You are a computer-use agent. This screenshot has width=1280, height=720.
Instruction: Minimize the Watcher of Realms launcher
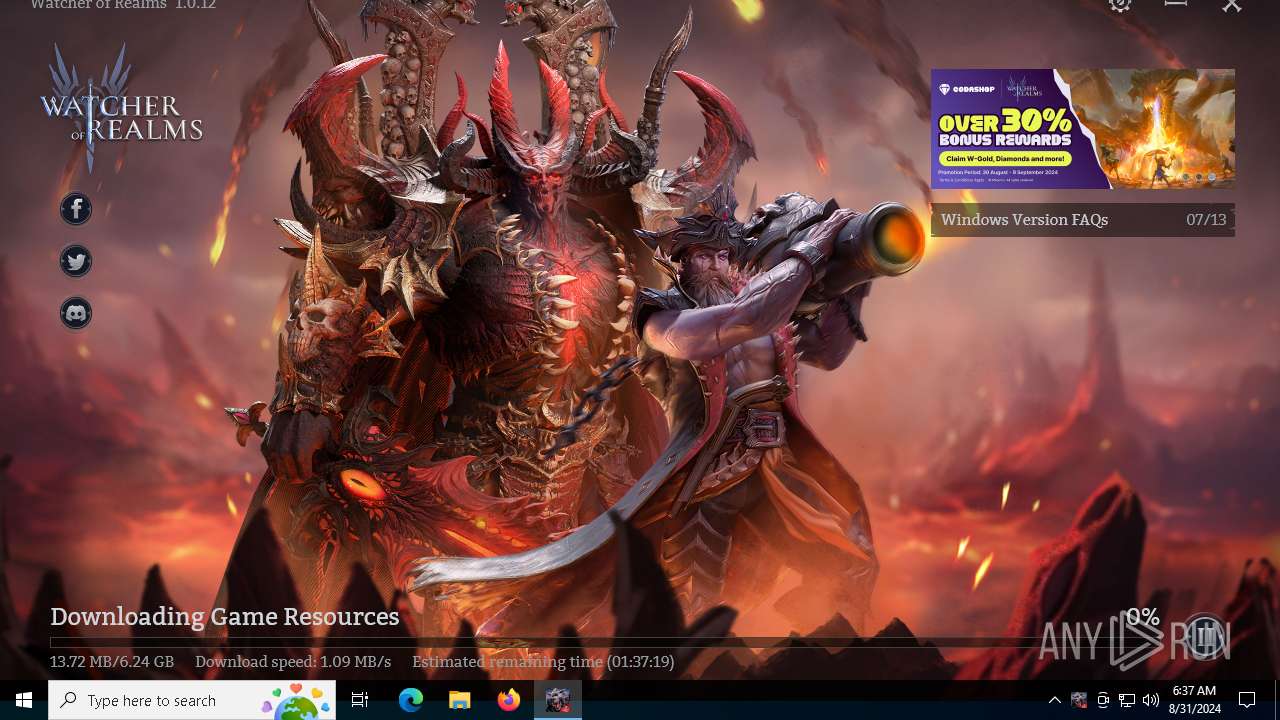[x=1176, y=4]
